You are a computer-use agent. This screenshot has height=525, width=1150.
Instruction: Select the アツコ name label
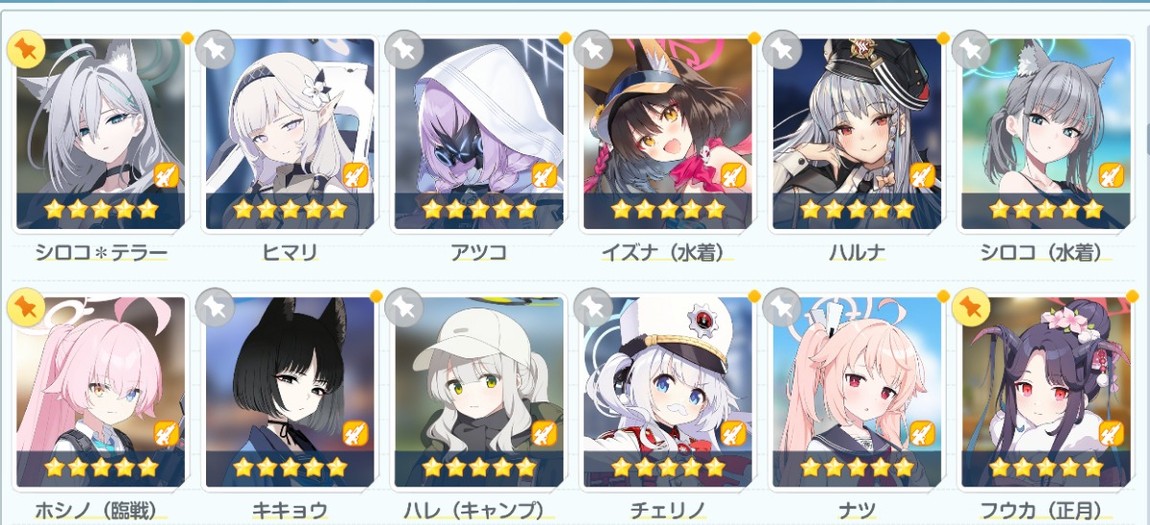479,253
